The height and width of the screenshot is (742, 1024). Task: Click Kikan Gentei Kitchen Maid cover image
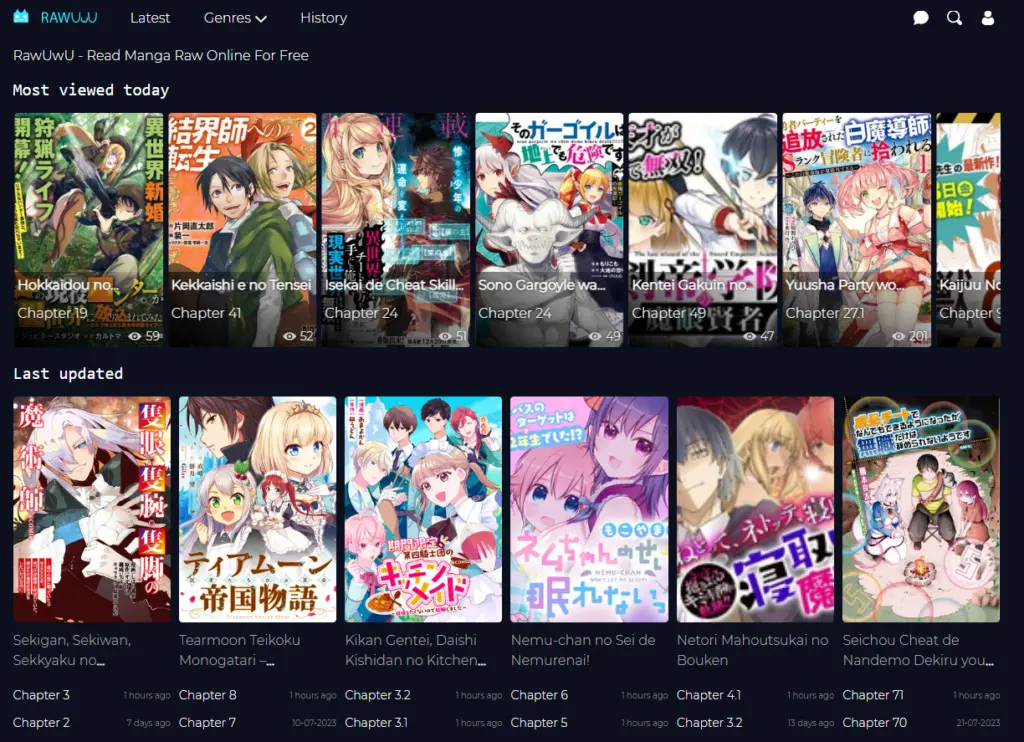423,509
